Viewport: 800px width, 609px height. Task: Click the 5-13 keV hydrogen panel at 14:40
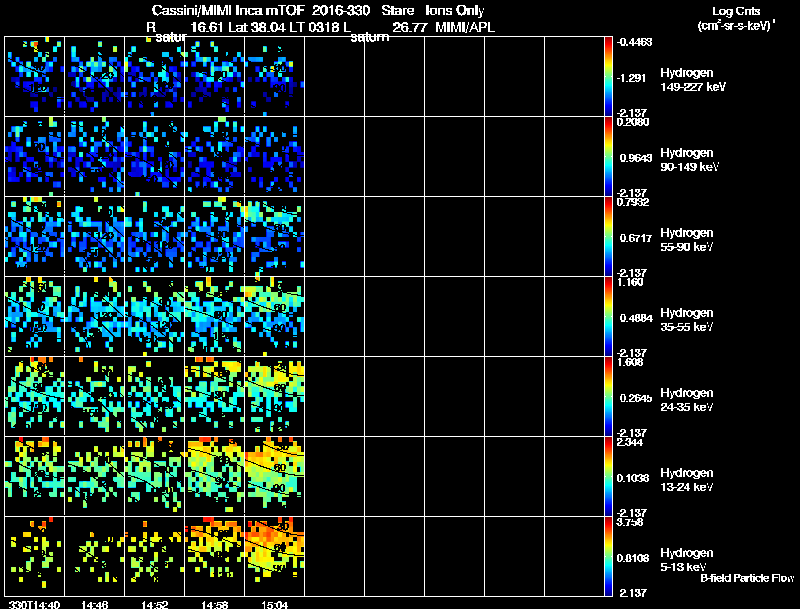pyautogui.click(x=35, y=556)
